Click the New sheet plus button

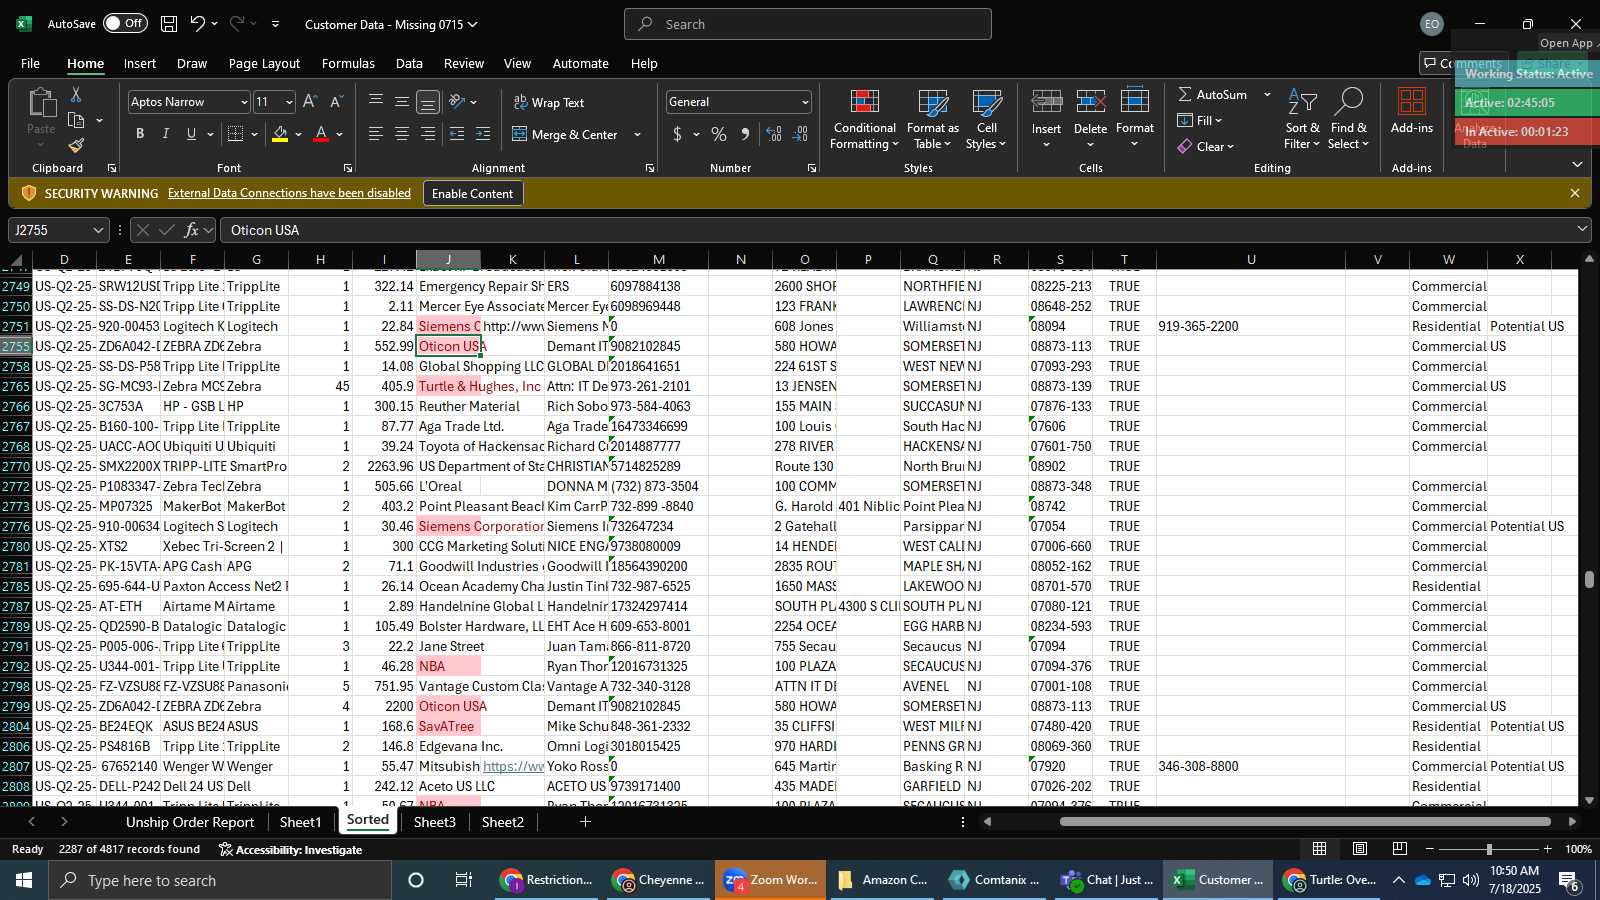(x=585, y=822)
